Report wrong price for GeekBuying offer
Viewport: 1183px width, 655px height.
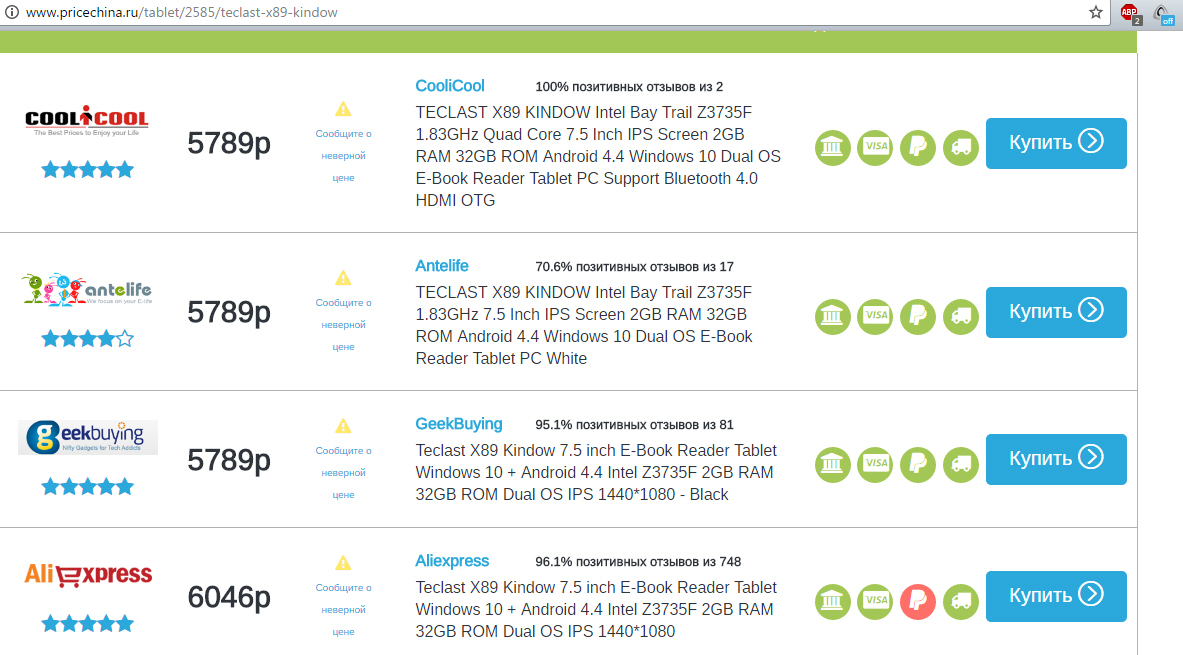(x=343, y=472)
